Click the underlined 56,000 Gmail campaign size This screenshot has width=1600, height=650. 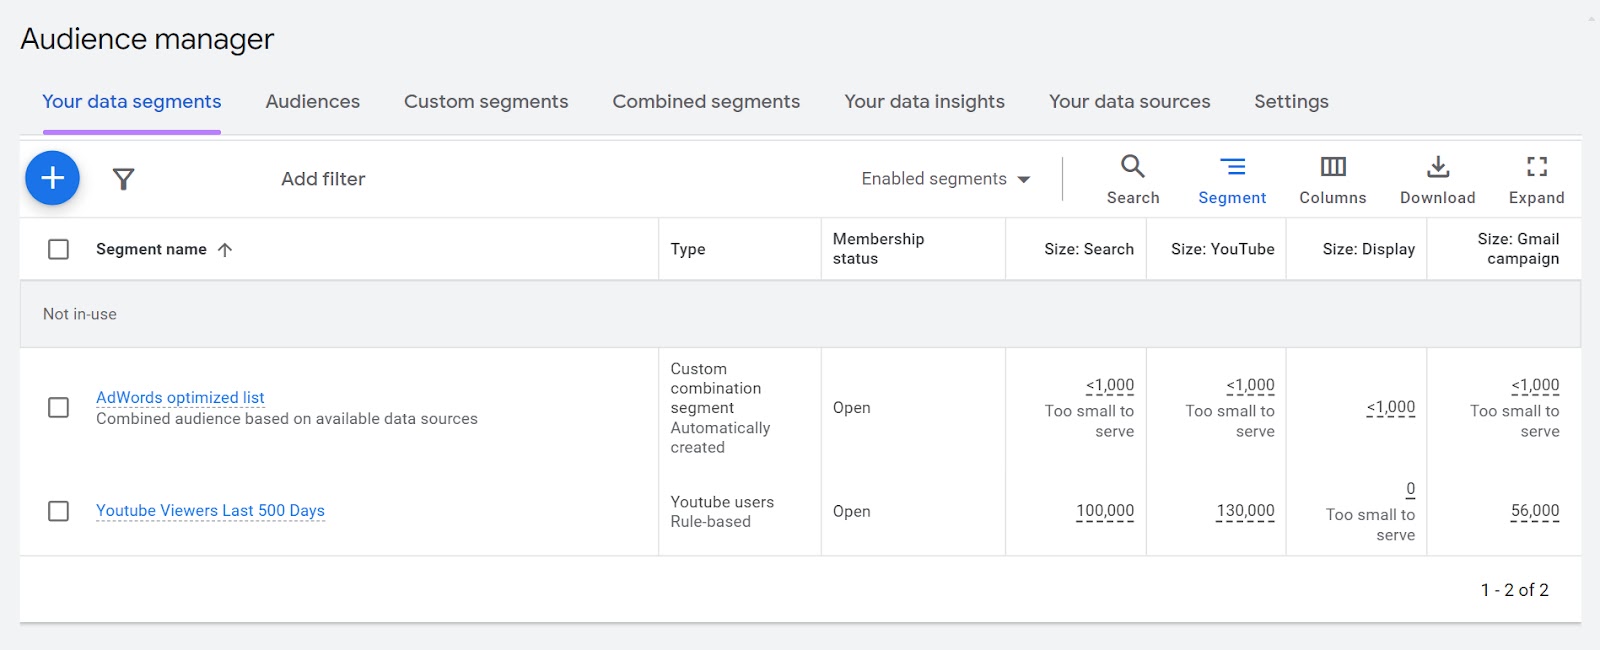[x=1533, y=511]
